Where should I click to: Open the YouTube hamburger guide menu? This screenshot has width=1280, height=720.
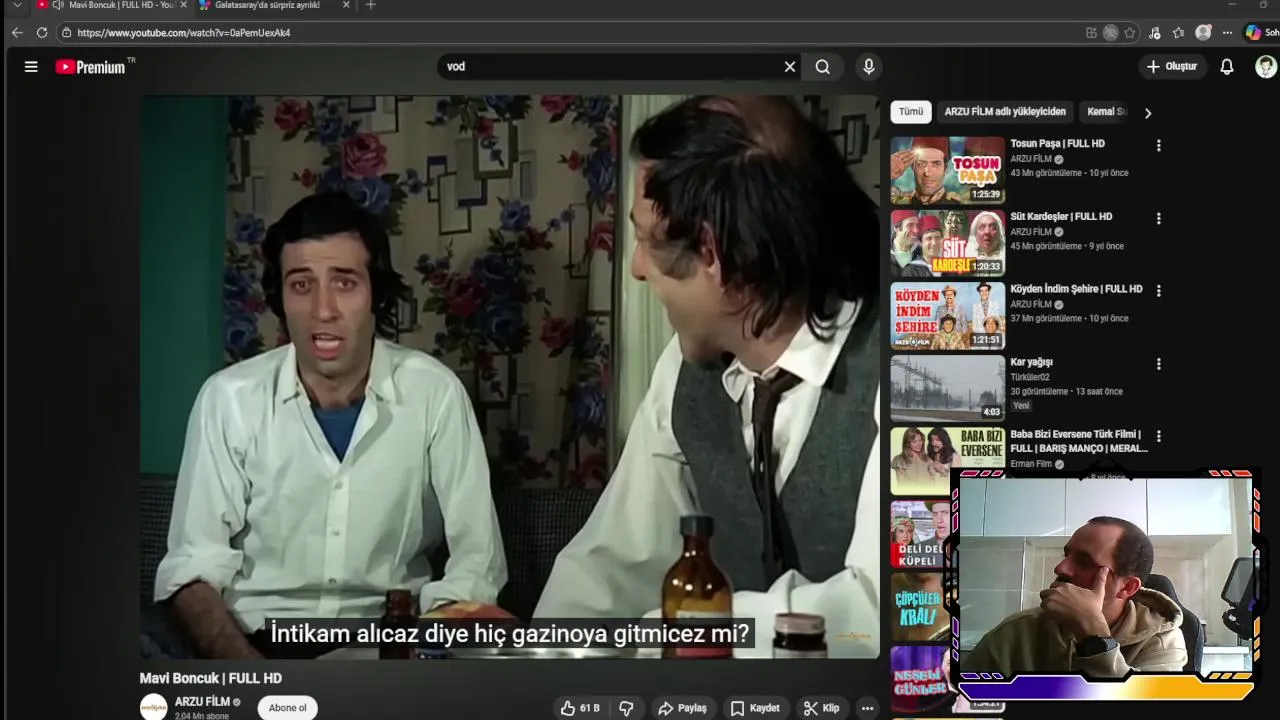(31, 67)
